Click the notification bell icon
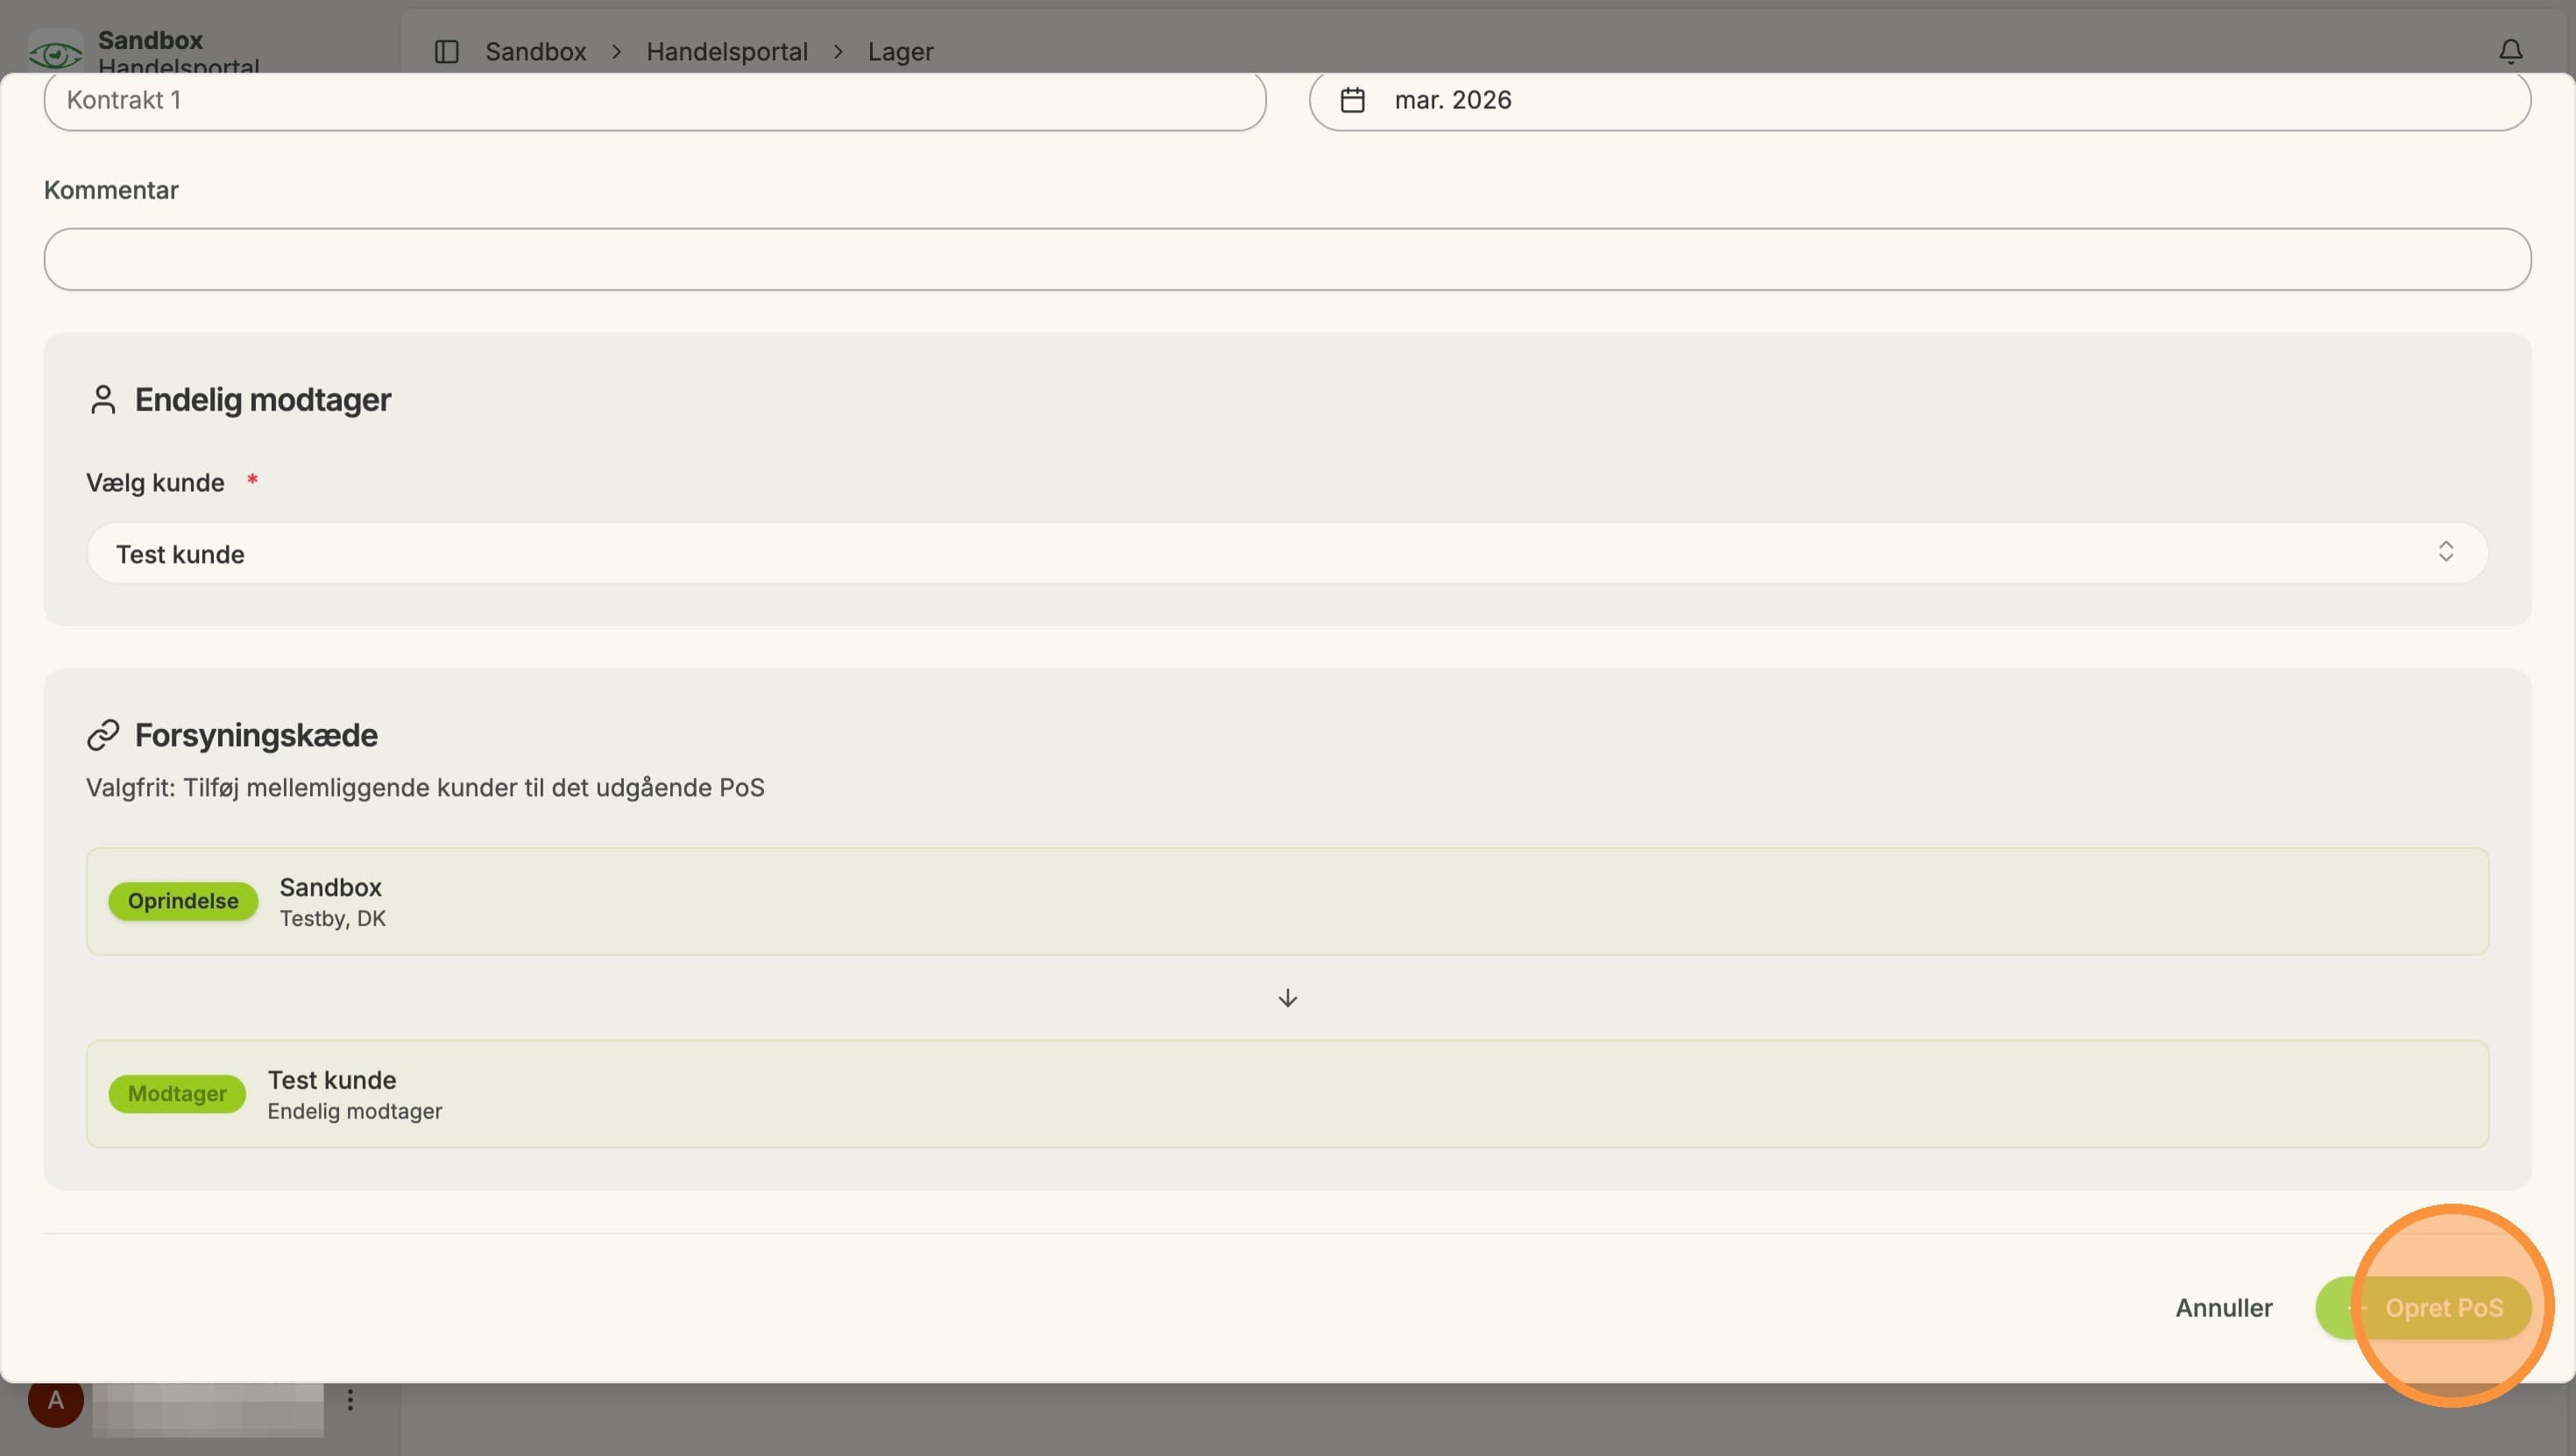Image resolution: width=2576 pixels, height=1456 pixels. click(x=2510, y=51)
